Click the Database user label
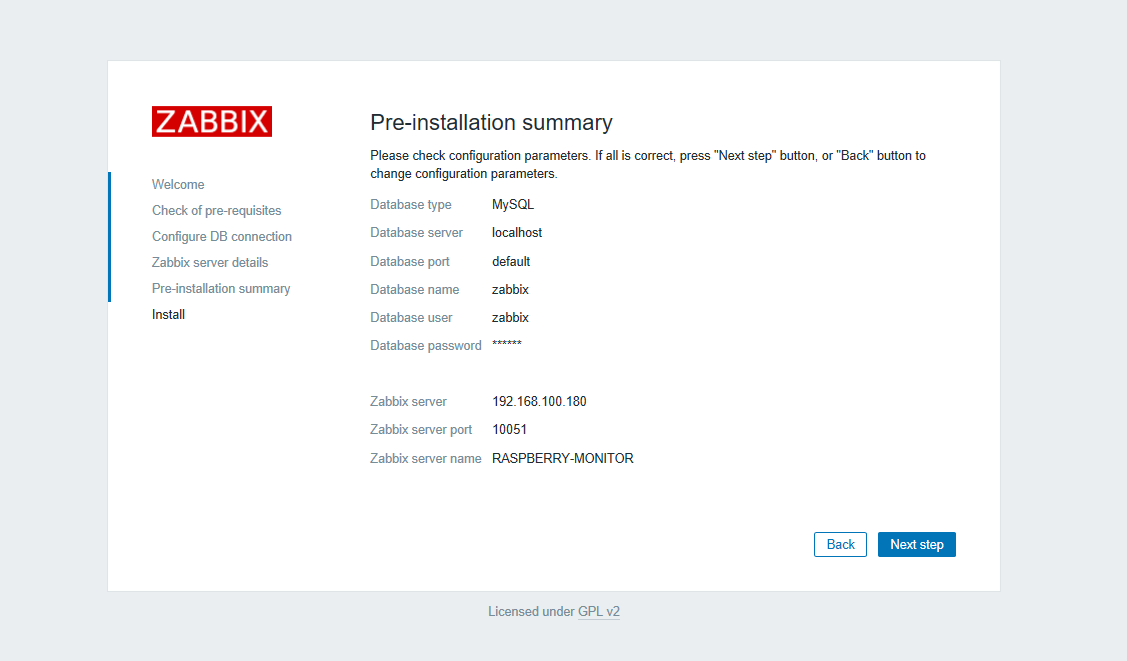Screen dimensions: 1127x661 click(x=411, y=317)
